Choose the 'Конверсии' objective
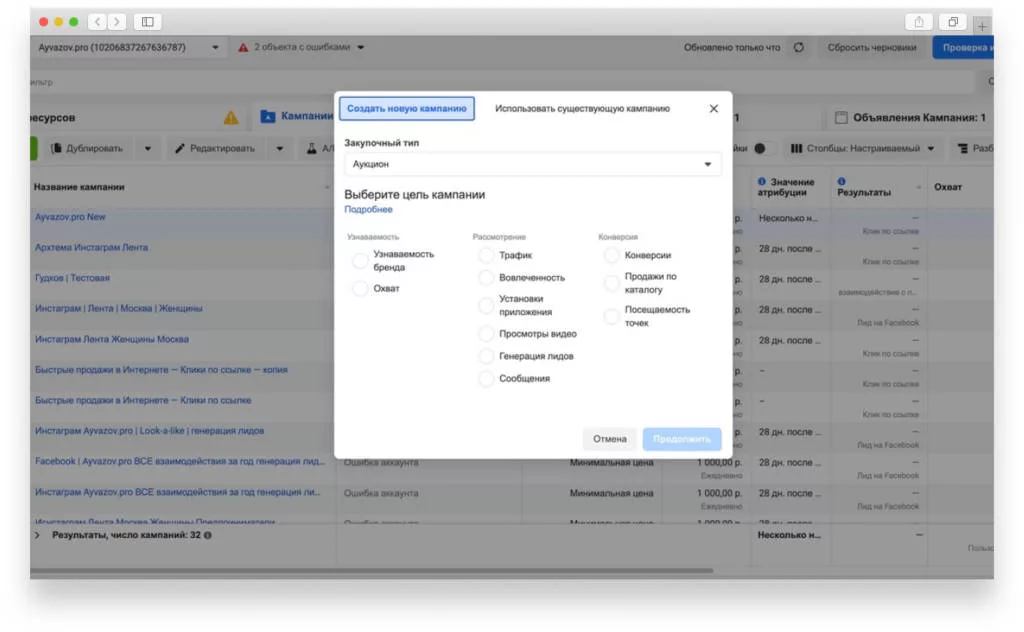 click(611, 255)
